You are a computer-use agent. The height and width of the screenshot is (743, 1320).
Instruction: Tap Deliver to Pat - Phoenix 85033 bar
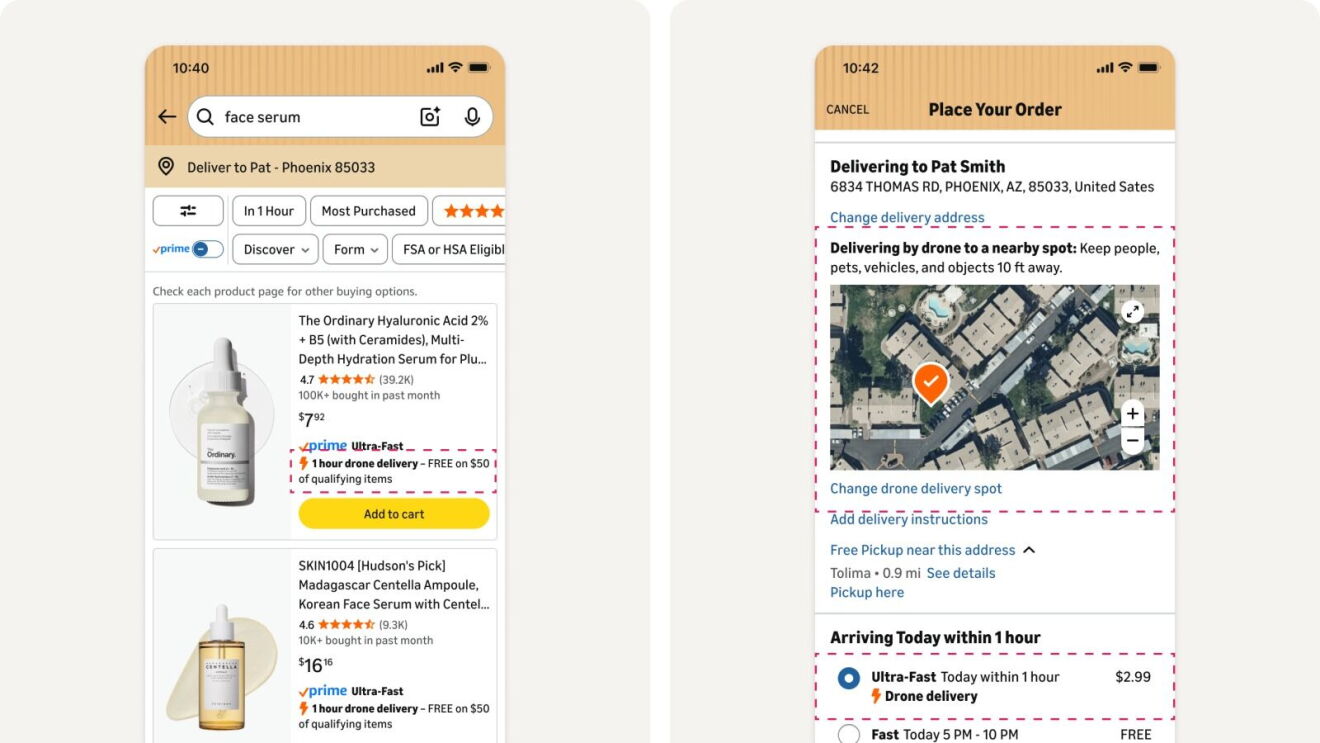point(325,167)
